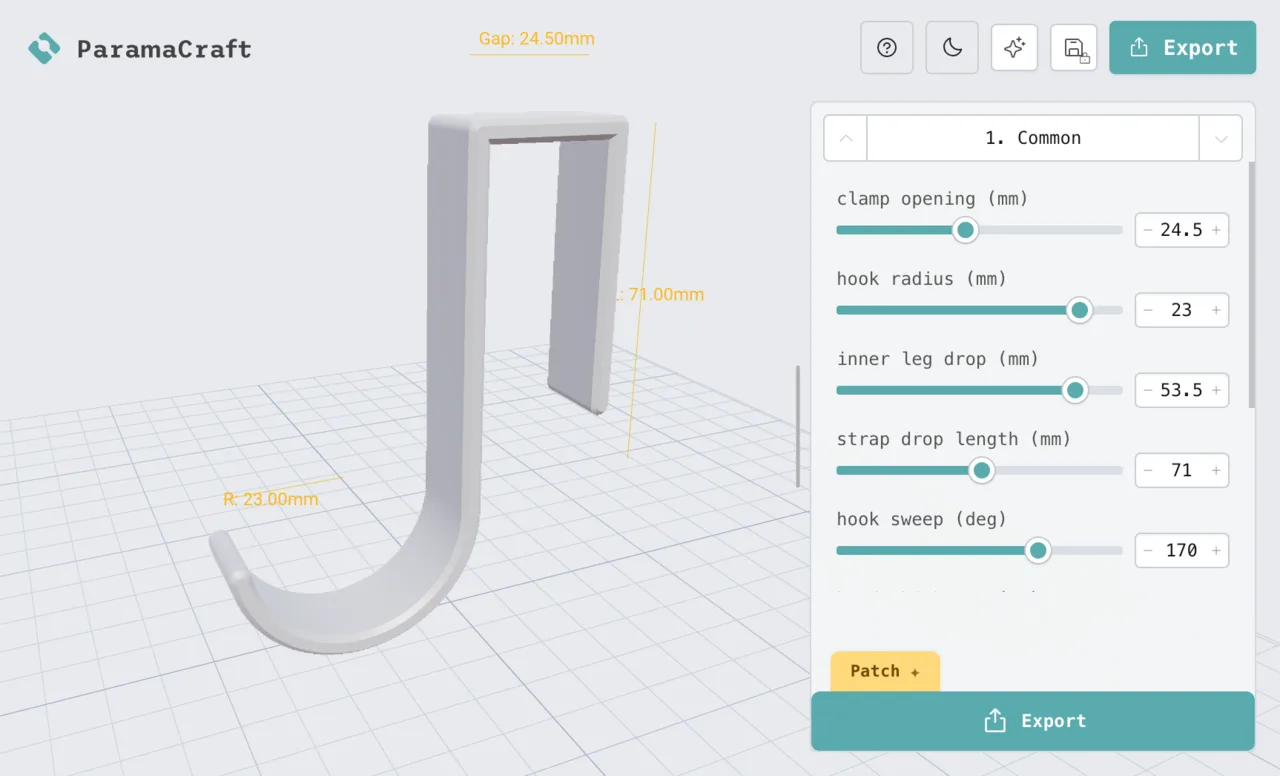
Task: Decrease clamp opening with minus button
Action: tap(1148, 230)
